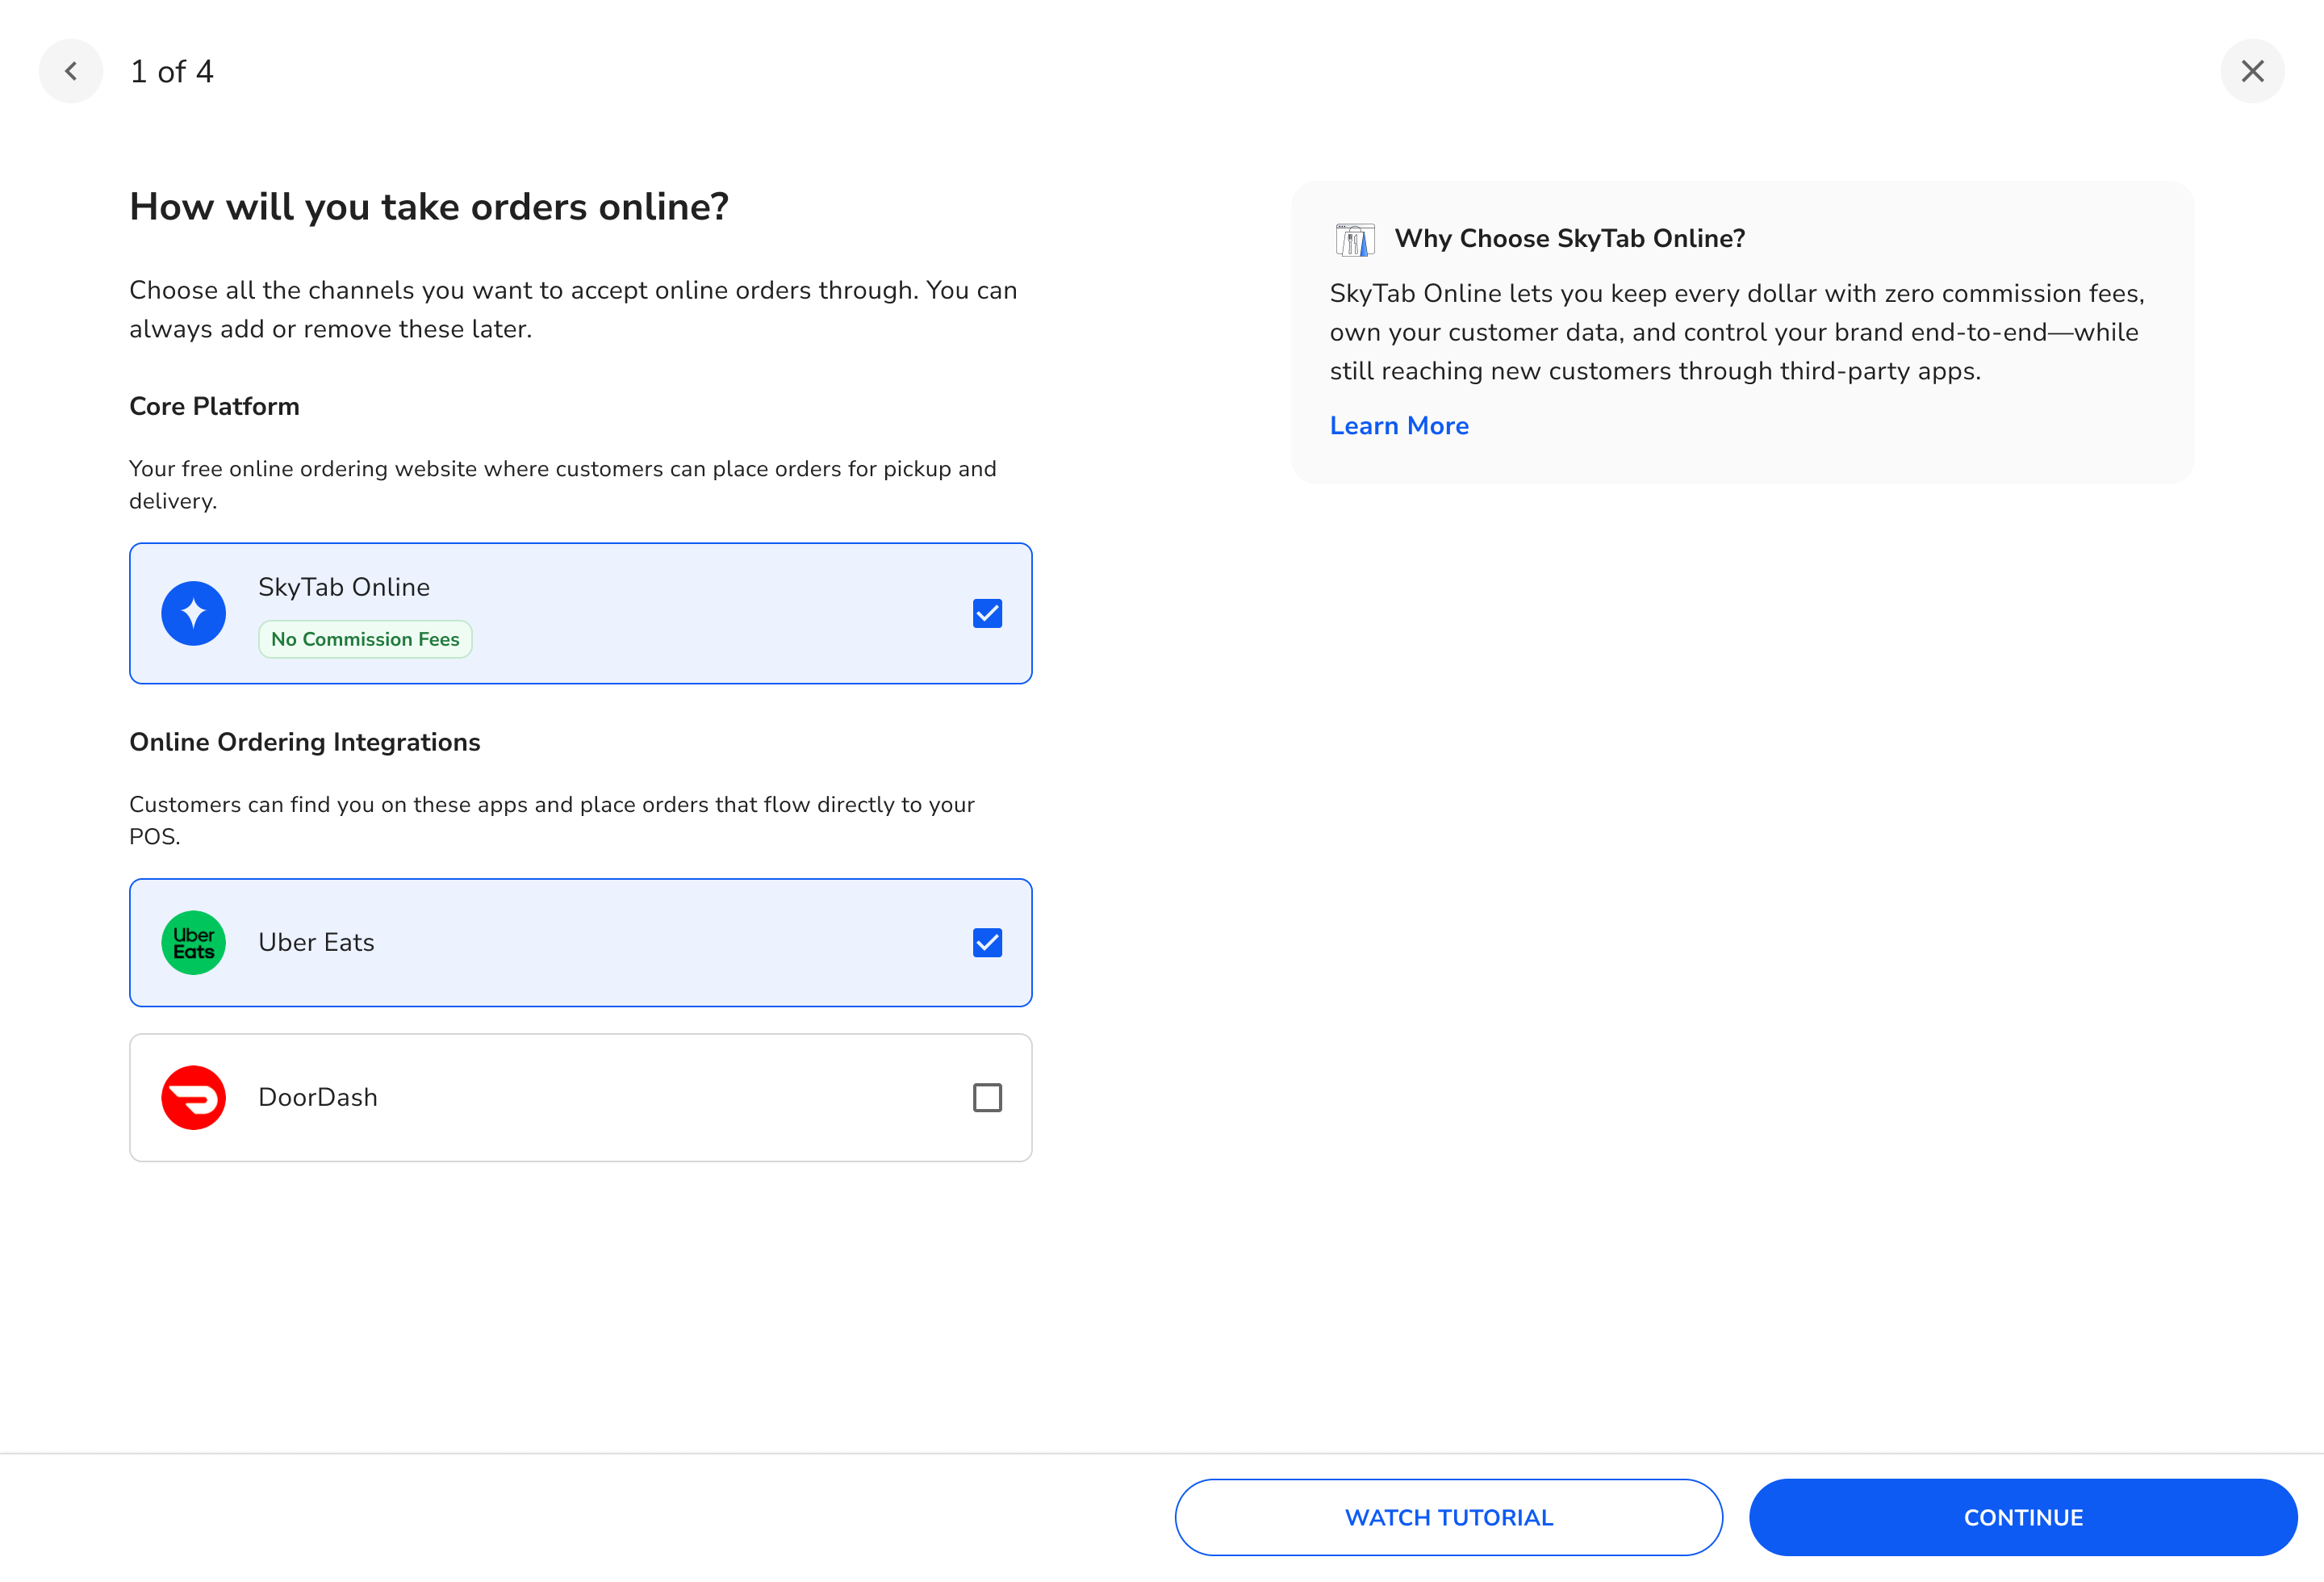The height and width of the screenshot is (1582, 2324).
Task: Click the No Commission Fees badge
Action: [x=364, y=638]
